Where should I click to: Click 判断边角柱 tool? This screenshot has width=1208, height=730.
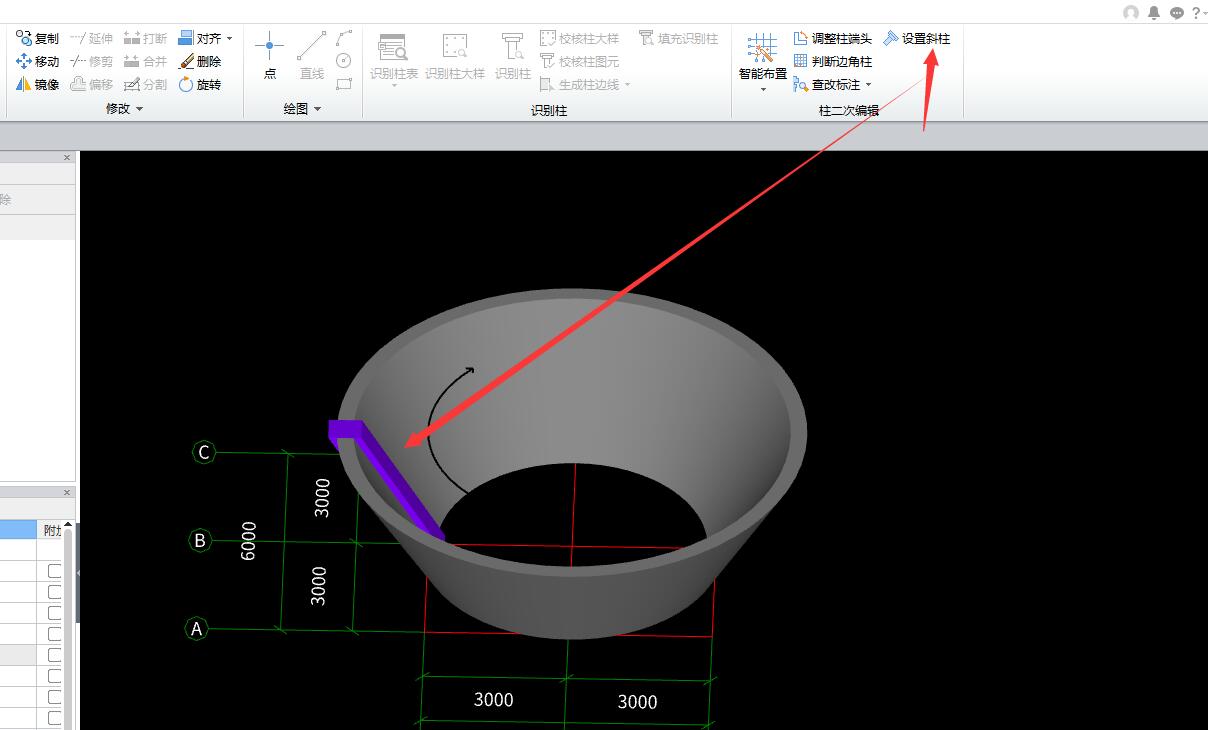[833, 61]
